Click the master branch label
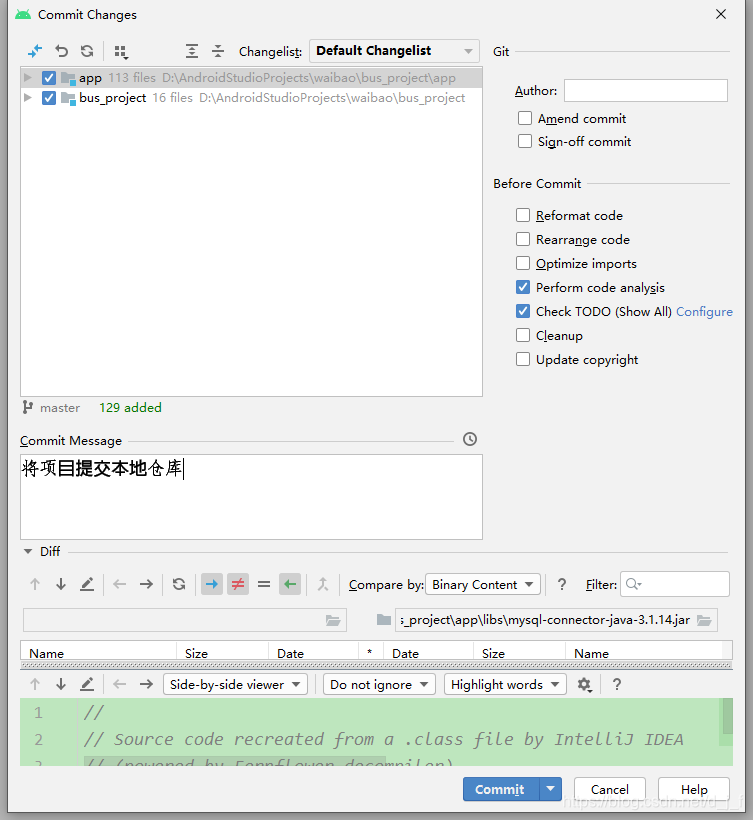 pyautogui.click(x=60, y=408)
